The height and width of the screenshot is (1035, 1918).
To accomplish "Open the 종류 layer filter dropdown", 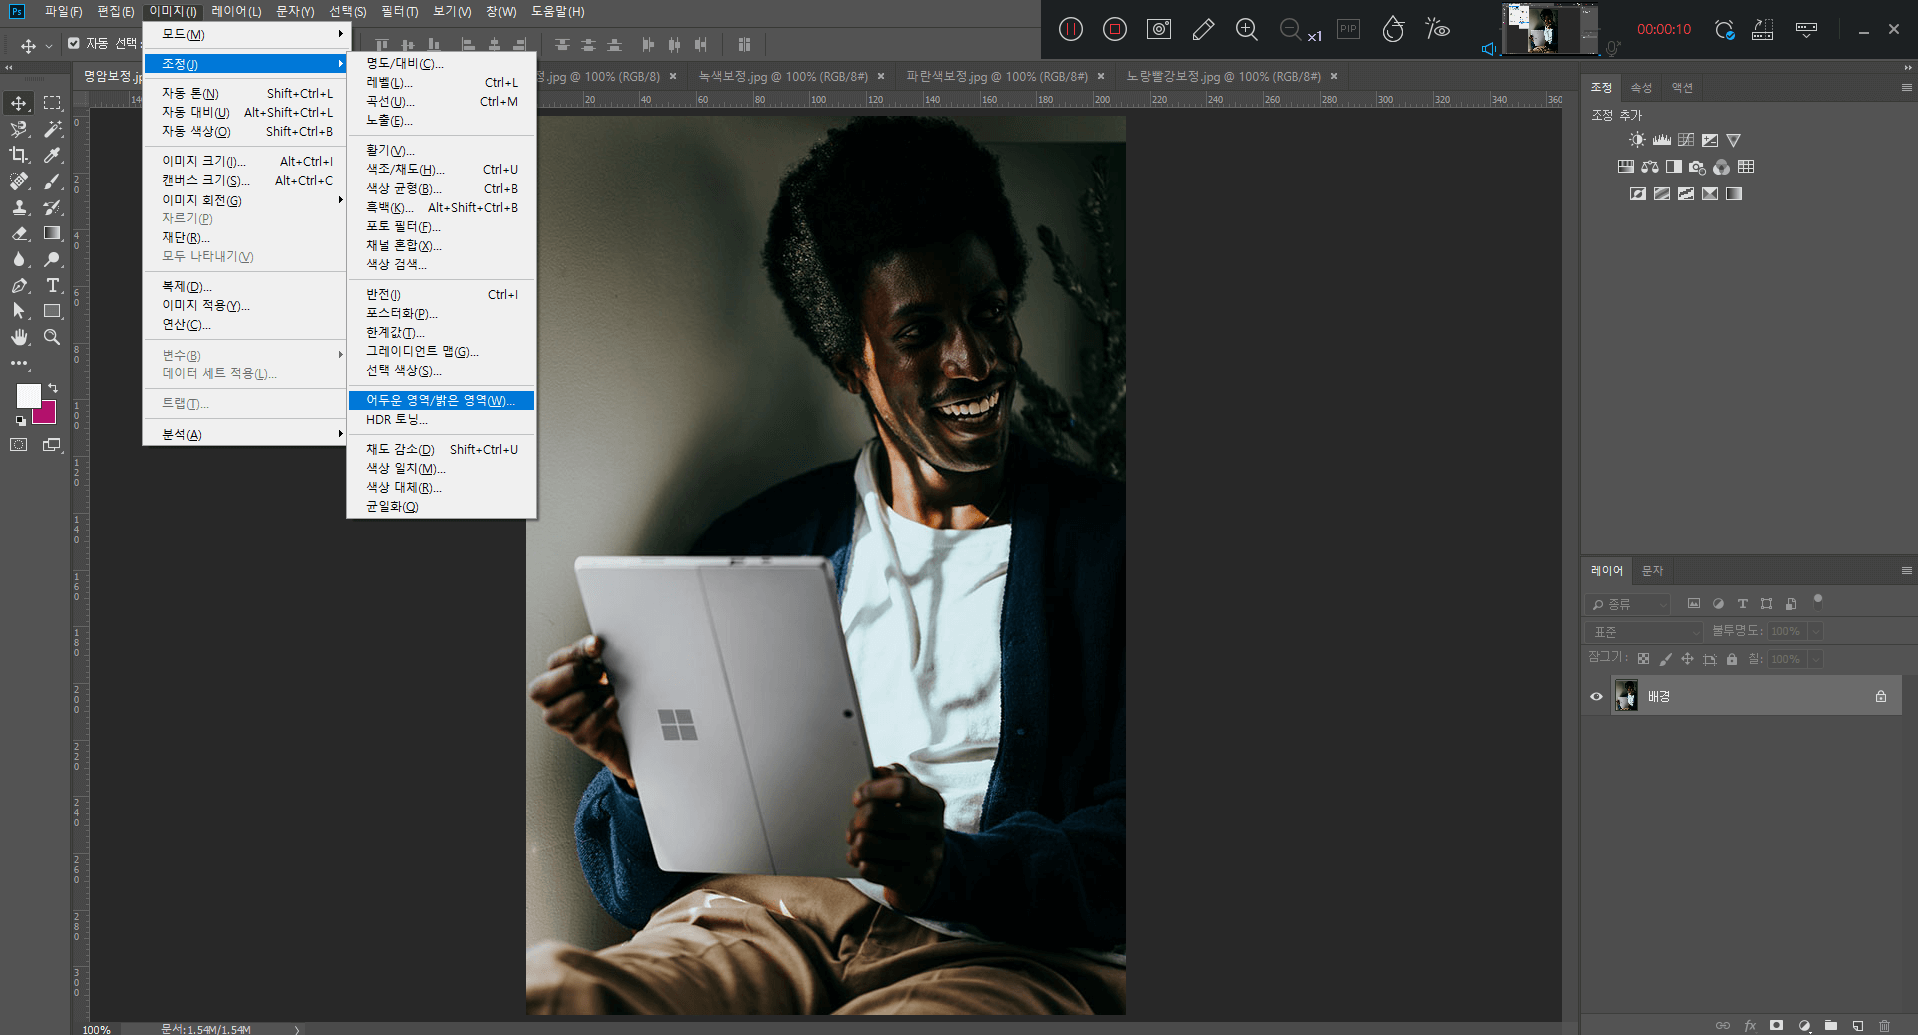I will click(1629, 604).
